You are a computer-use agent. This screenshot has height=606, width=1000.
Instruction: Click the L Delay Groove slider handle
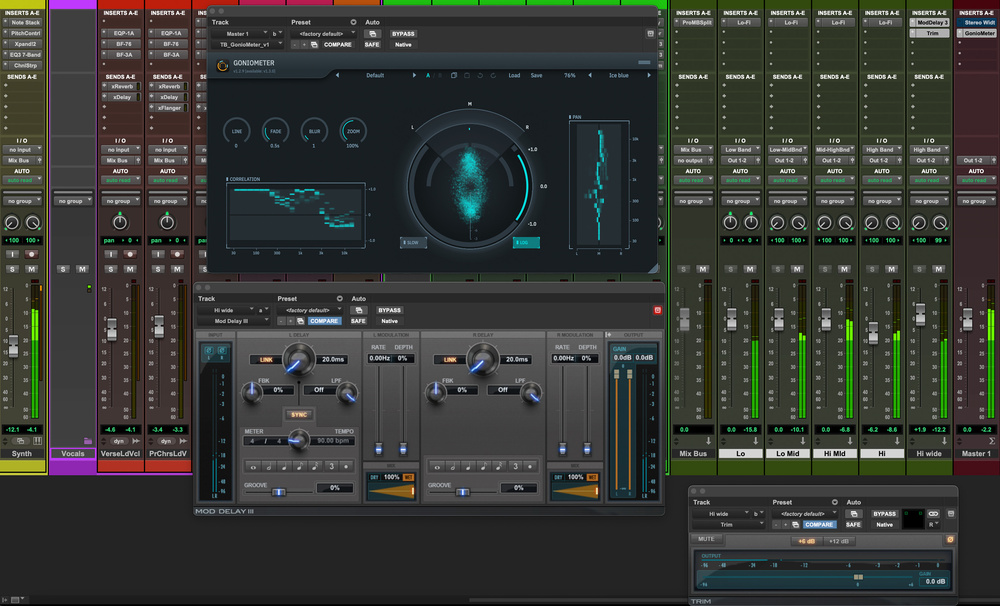coord(279,491)
